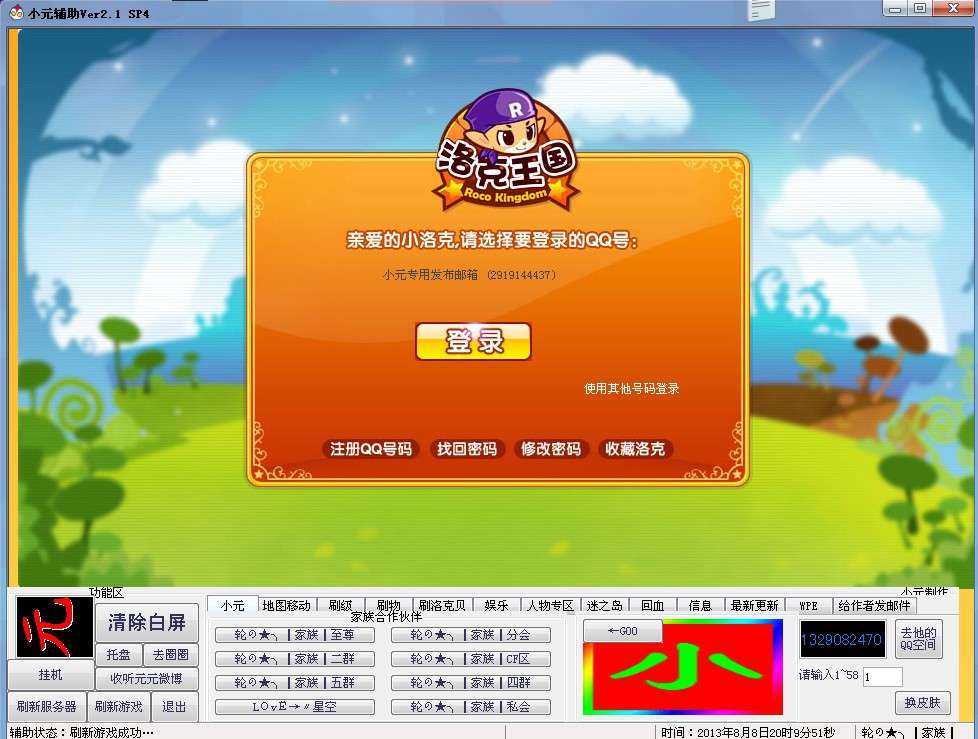The height and width of the screenshot is (739, 978).
Task: Click 找回密码 to recover password
Action: click(467, 449)
